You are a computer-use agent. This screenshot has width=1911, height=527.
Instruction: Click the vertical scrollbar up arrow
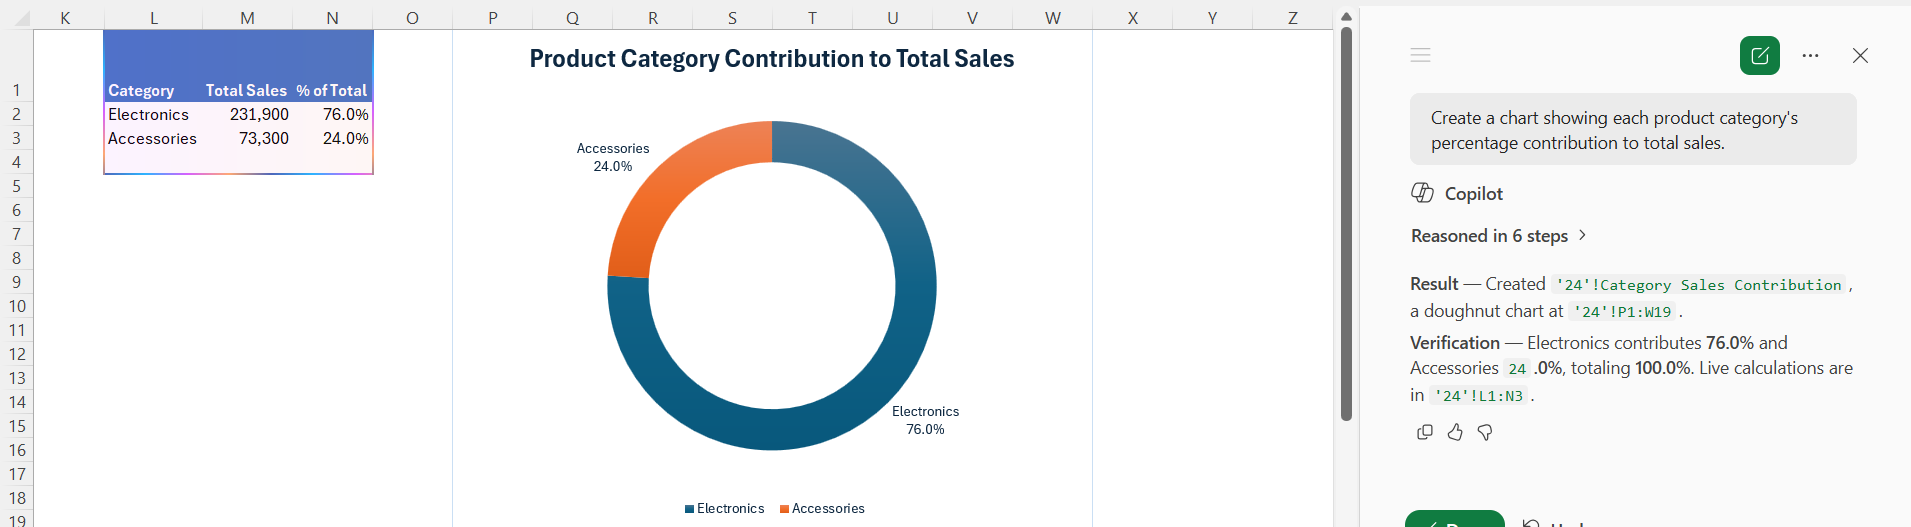click(x=1346, y=17)
